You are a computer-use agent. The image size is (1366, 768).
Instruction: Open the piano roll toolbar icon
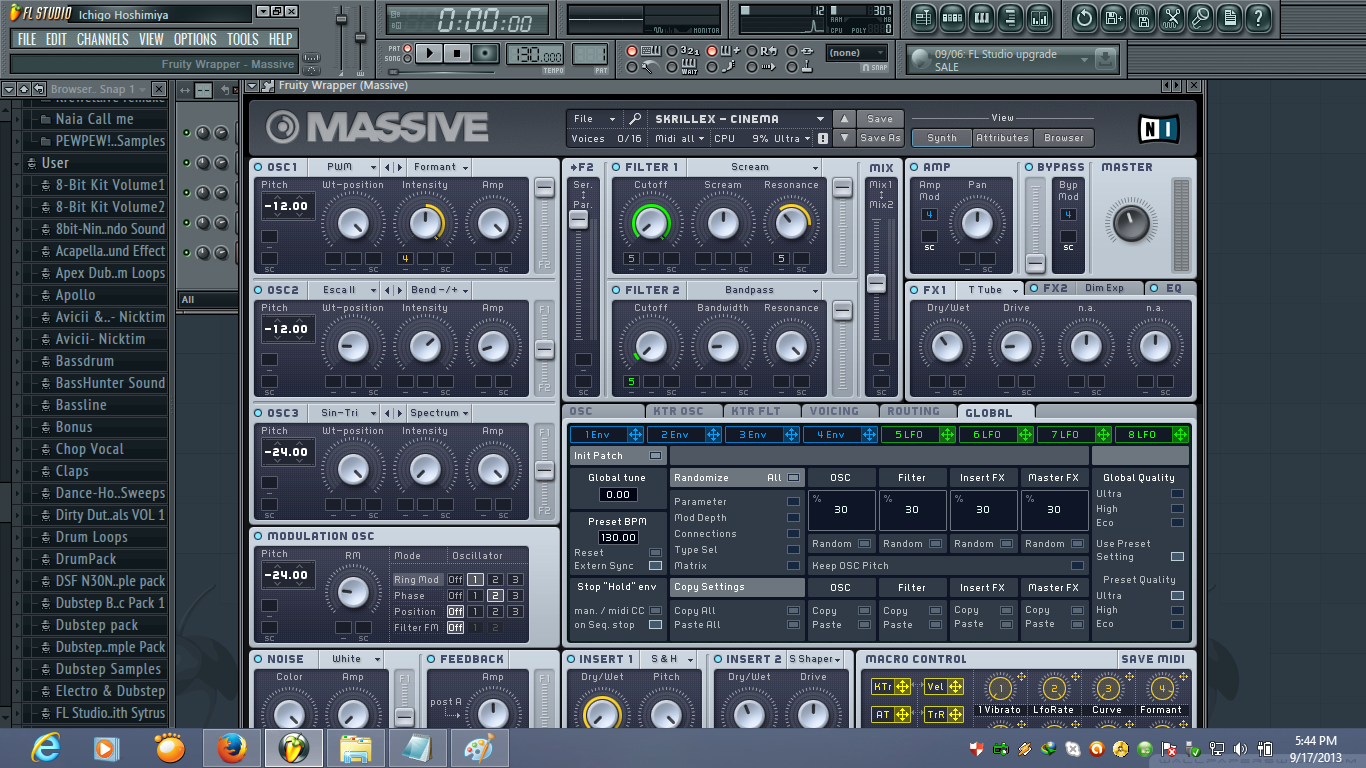pos(981,17)
